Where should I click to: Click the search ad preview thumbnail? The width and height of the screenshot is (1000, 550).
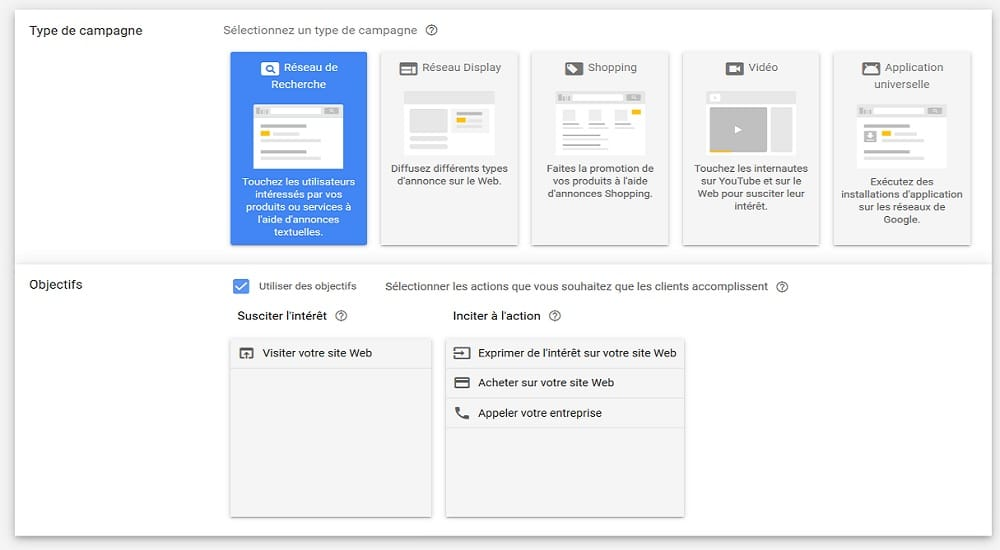(298, 136)
